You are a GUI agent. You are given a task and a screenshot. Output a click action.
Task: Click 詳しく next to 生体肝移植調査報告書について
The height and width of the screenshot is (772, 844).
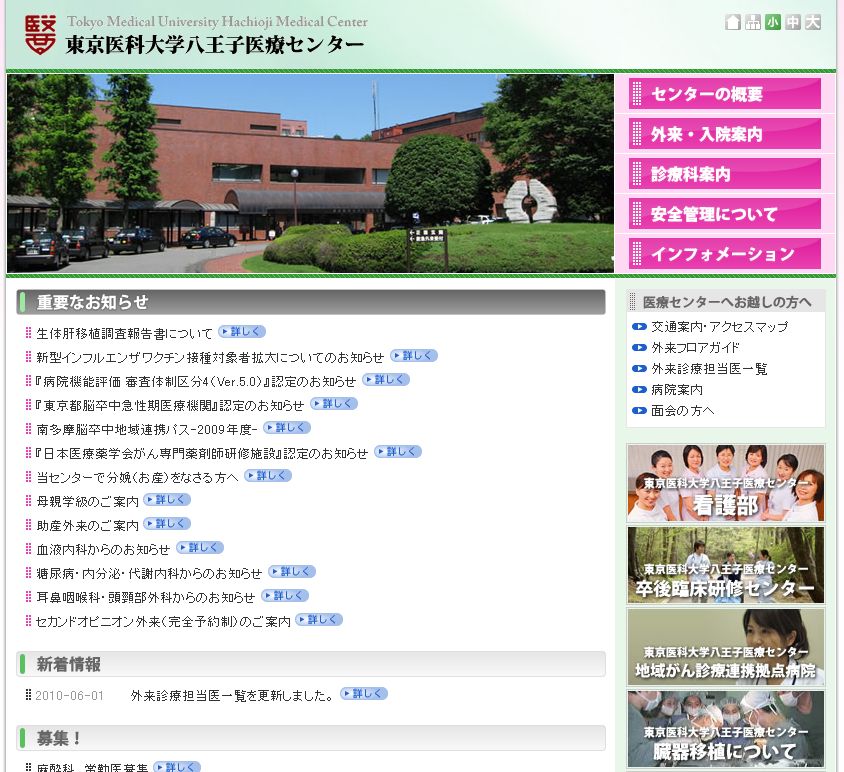pyautogui.click(x=242, y=332)
